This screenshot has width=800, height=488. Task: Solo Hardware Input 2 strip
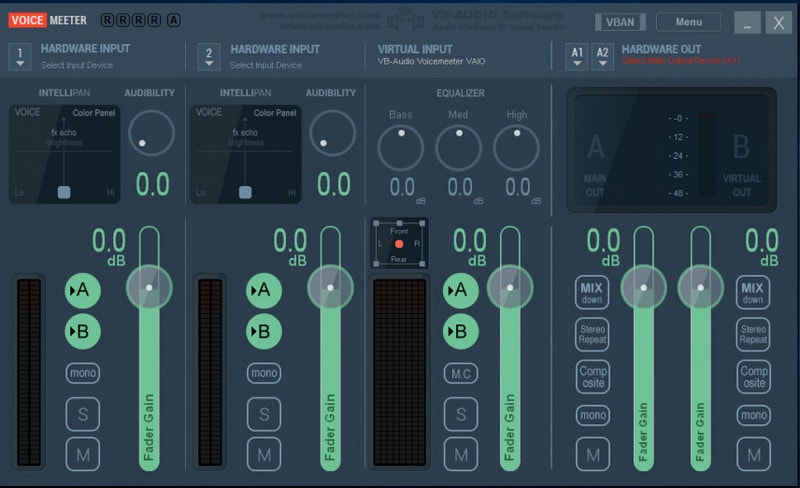point(264,414)
